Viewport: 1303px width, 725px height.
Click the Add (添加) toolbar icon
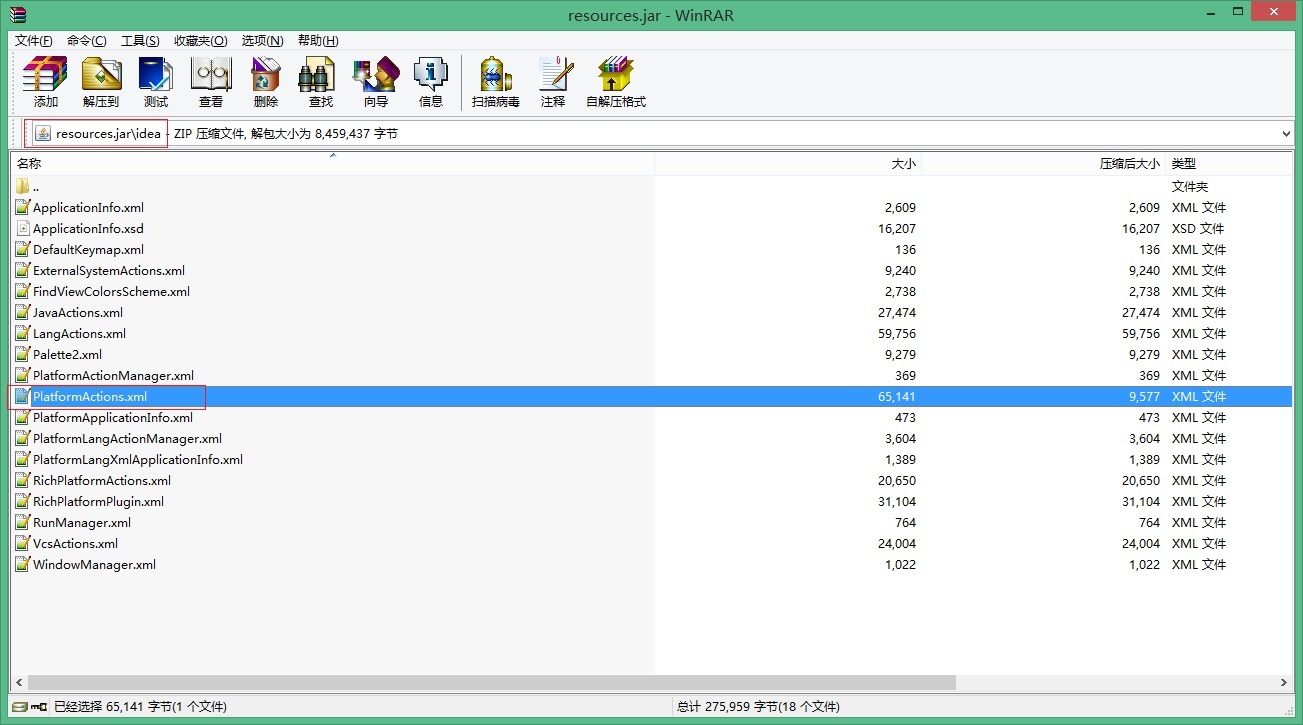45,82
